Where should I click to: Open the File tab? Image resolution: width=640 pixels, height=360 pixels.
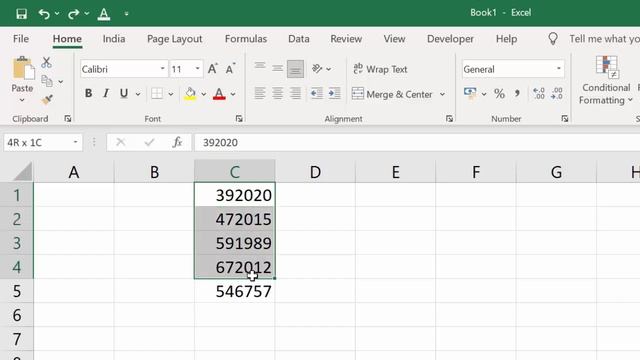coord(21,39)
